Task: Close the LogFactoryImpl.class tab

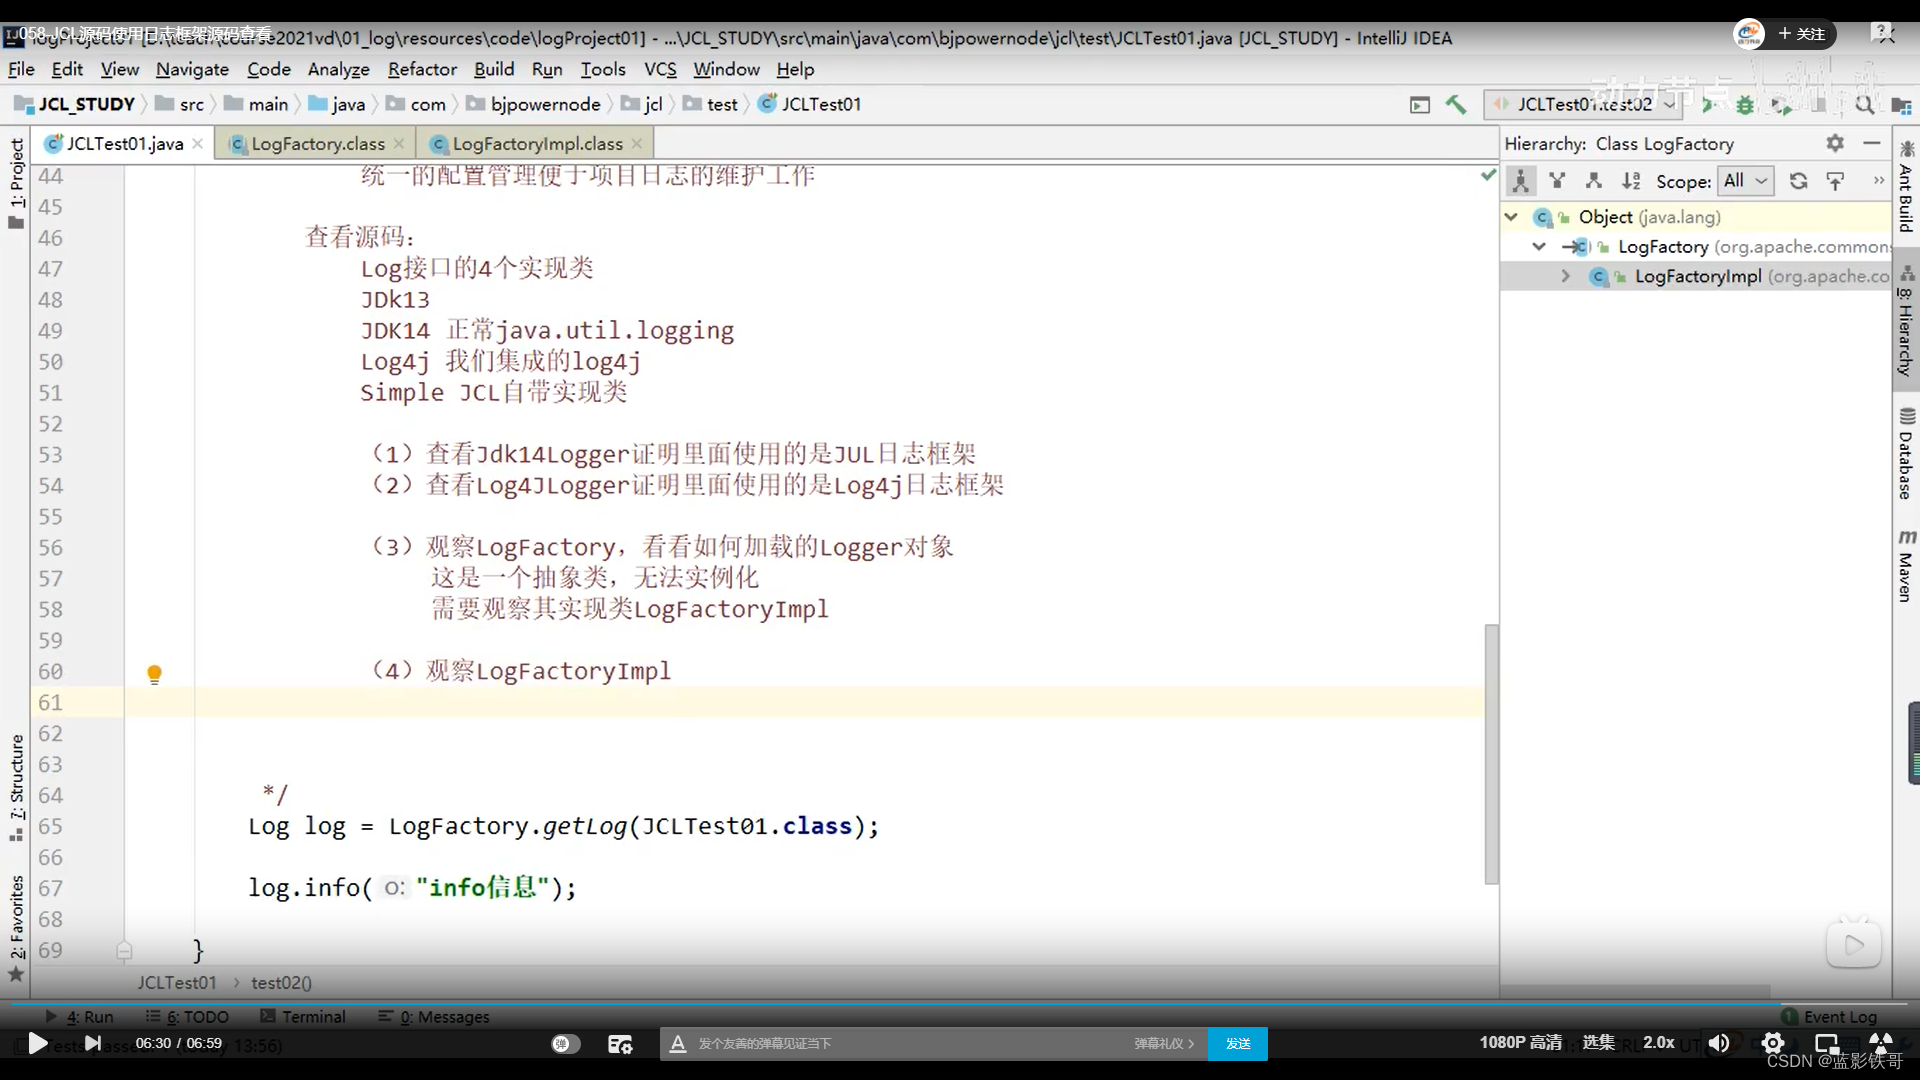Action: tap(637, 144)
